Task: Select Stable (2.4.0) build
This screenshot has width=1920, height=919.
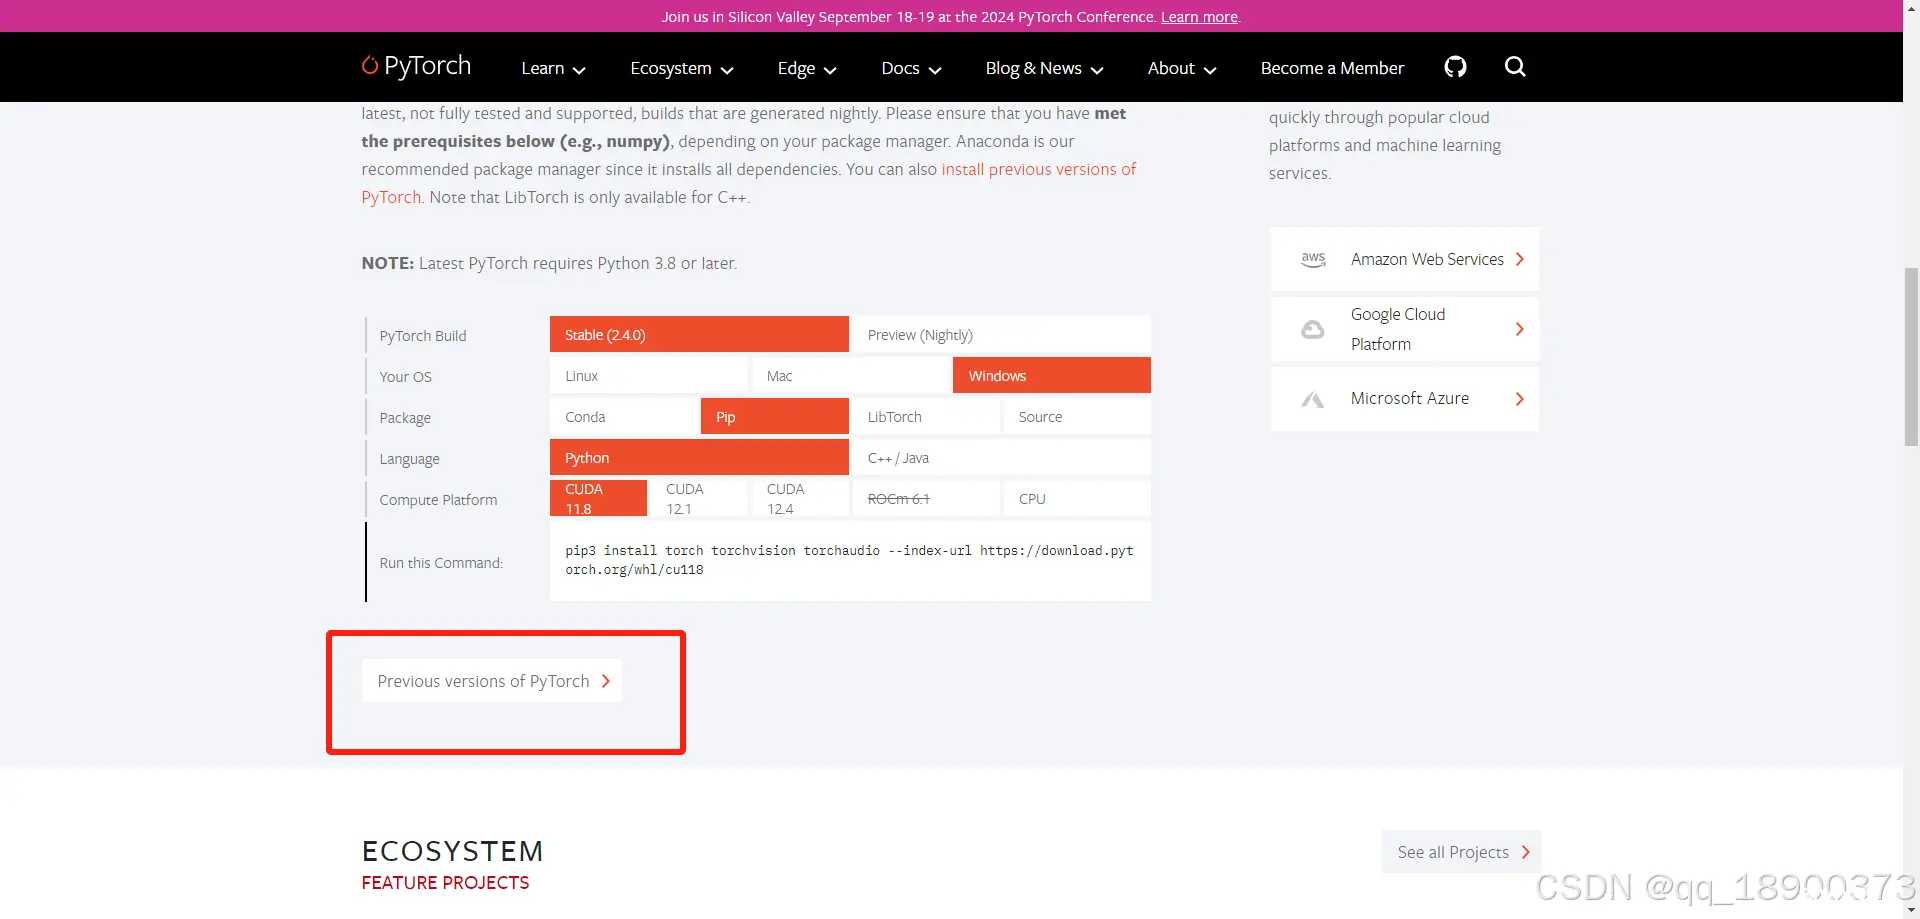Action: (x=699, y=335)
